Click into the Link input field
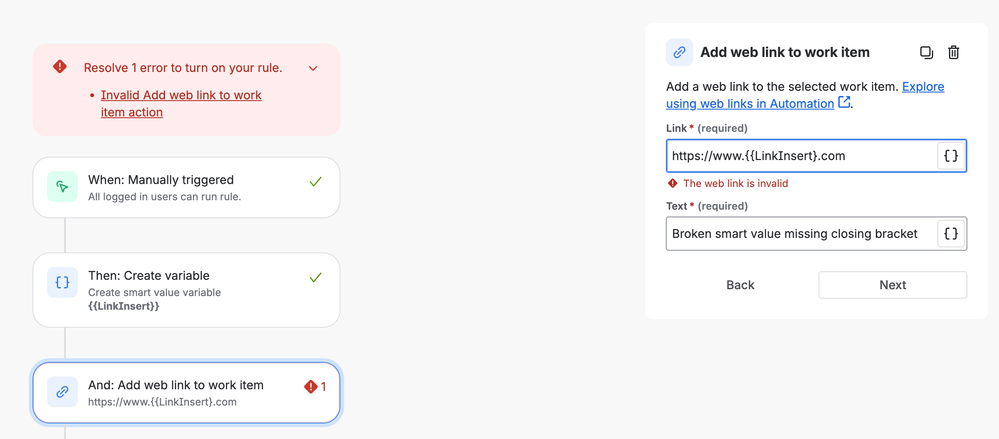The width and height of the screenshot is (999, 439). (x=800, y=156)
